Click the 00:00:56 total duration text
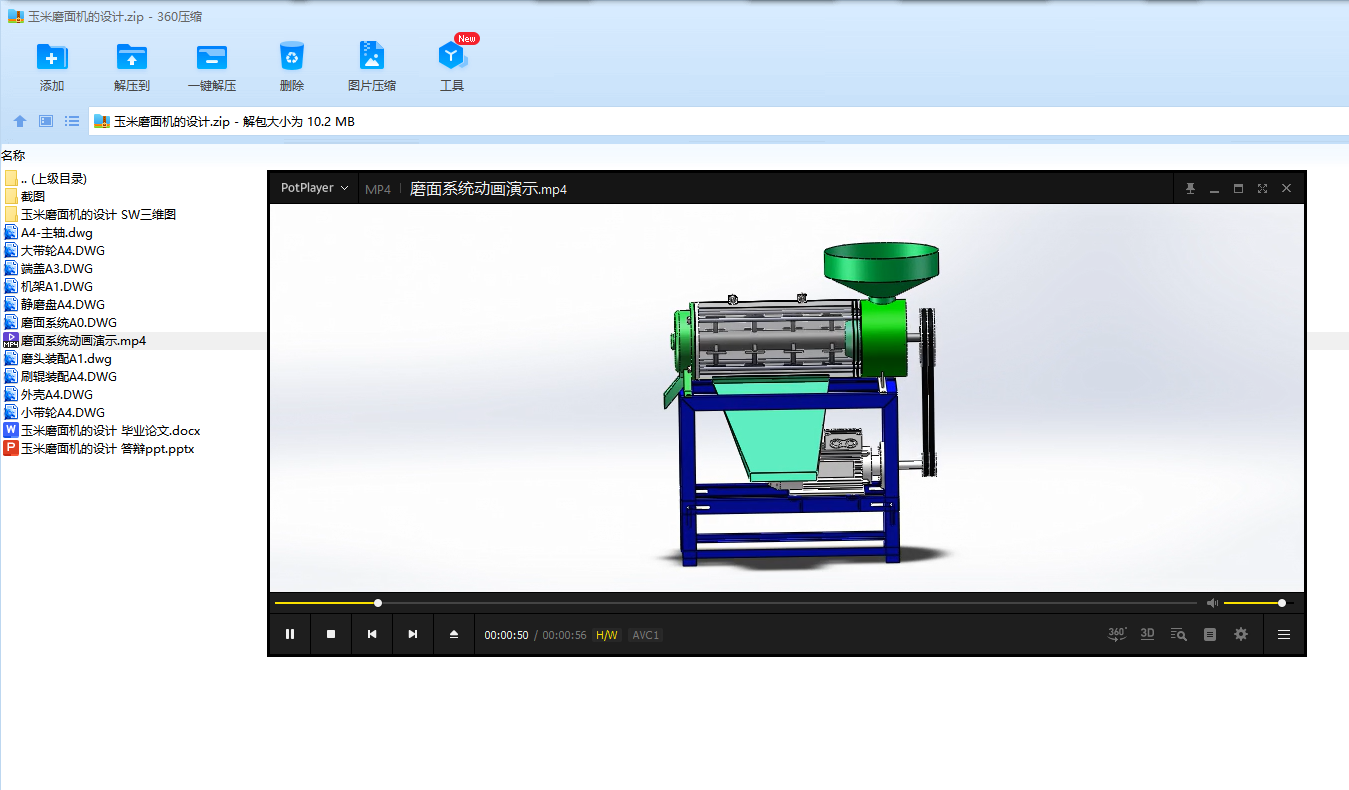This screenshot has height=790, width=1349. click(x=564, y=635)
